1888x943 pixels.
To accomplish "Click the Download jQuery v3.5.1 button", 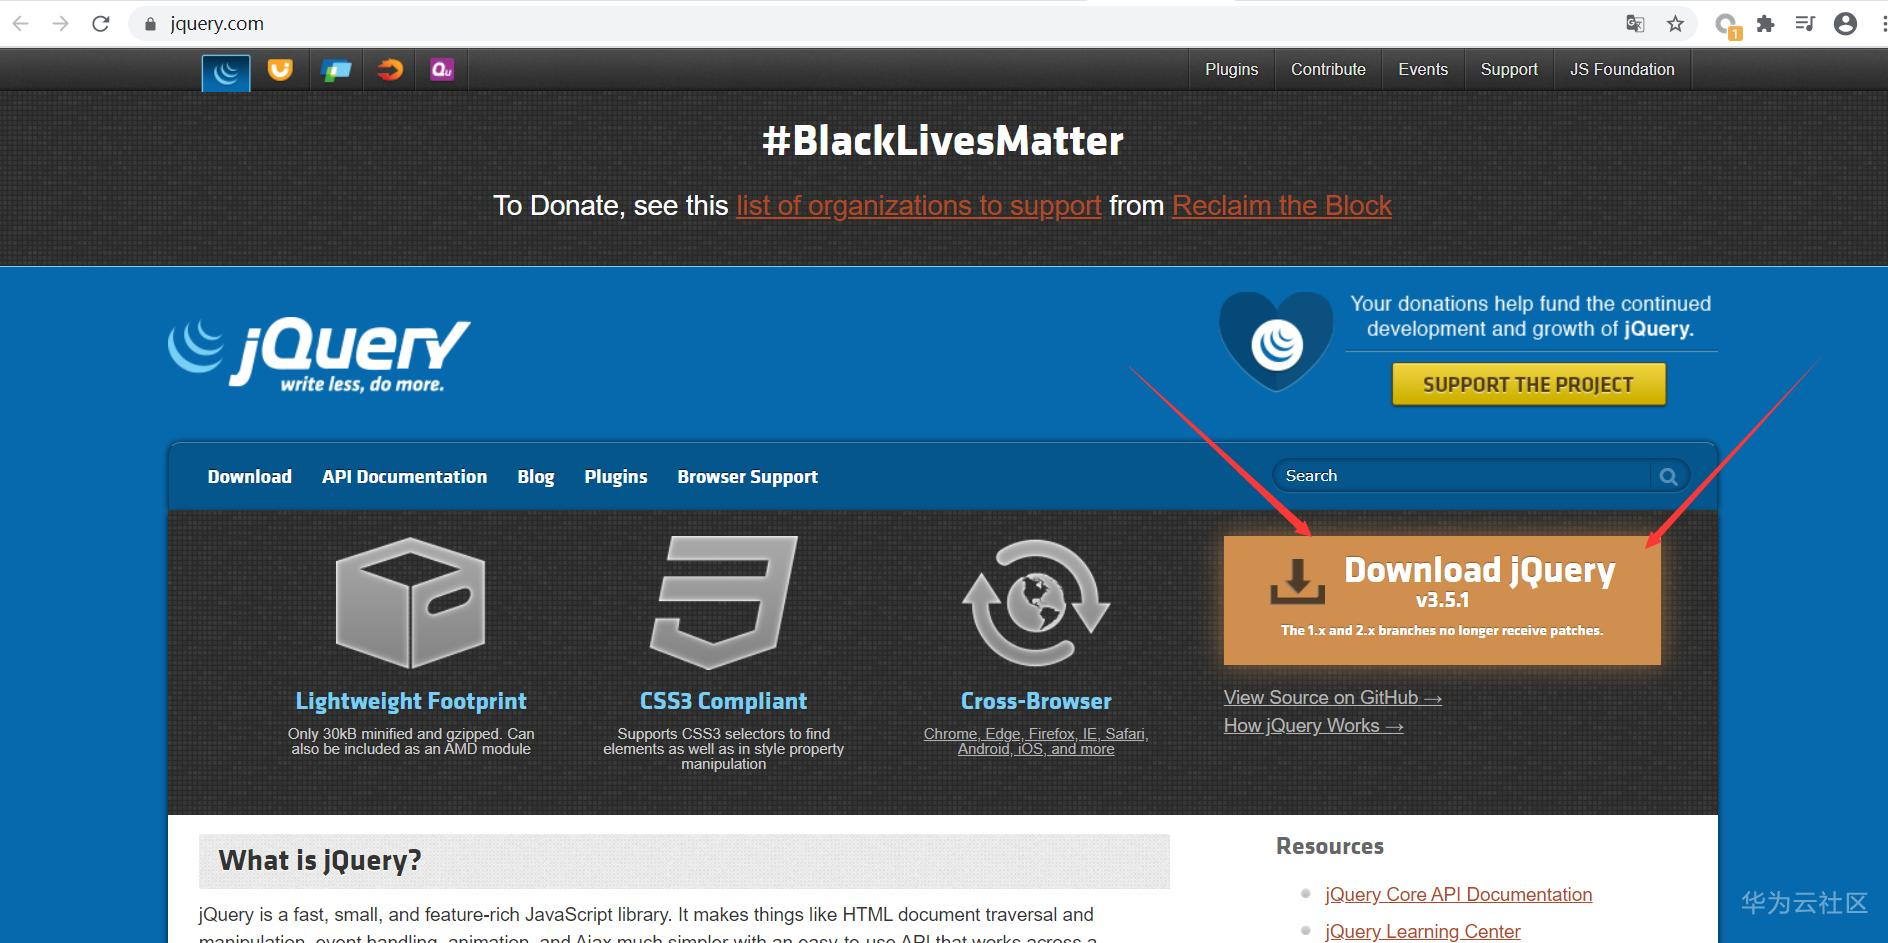I will tap(1442, 600).
